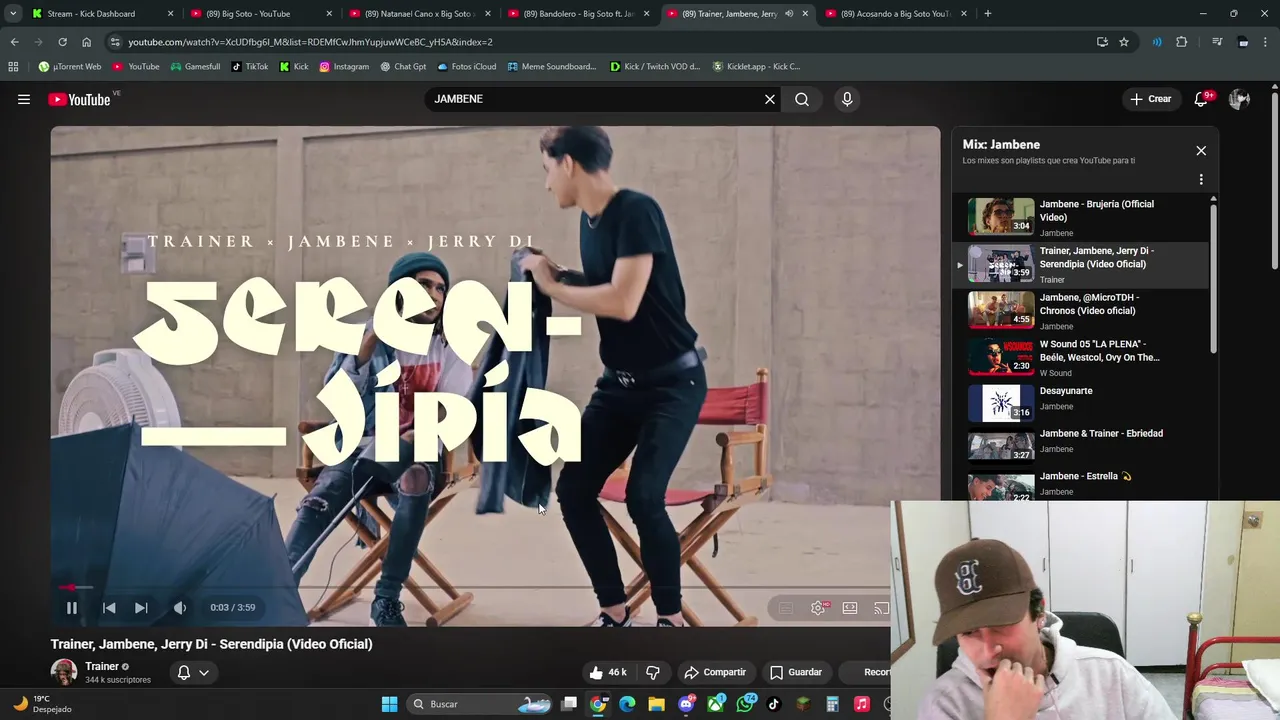
Task: Expand the subscription notification bell dropdown
Action: point(193,672)
